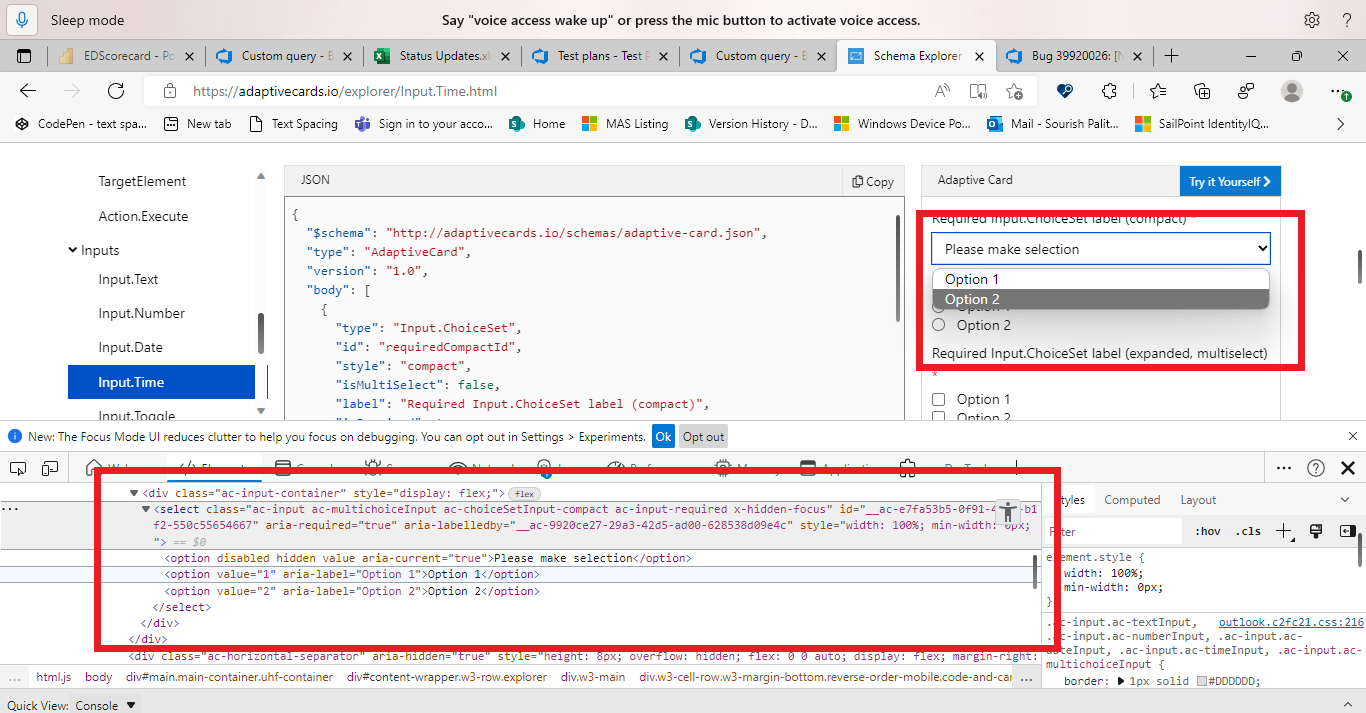Open the Collections icon
1366x713 pixels.
click(1203, 91)
